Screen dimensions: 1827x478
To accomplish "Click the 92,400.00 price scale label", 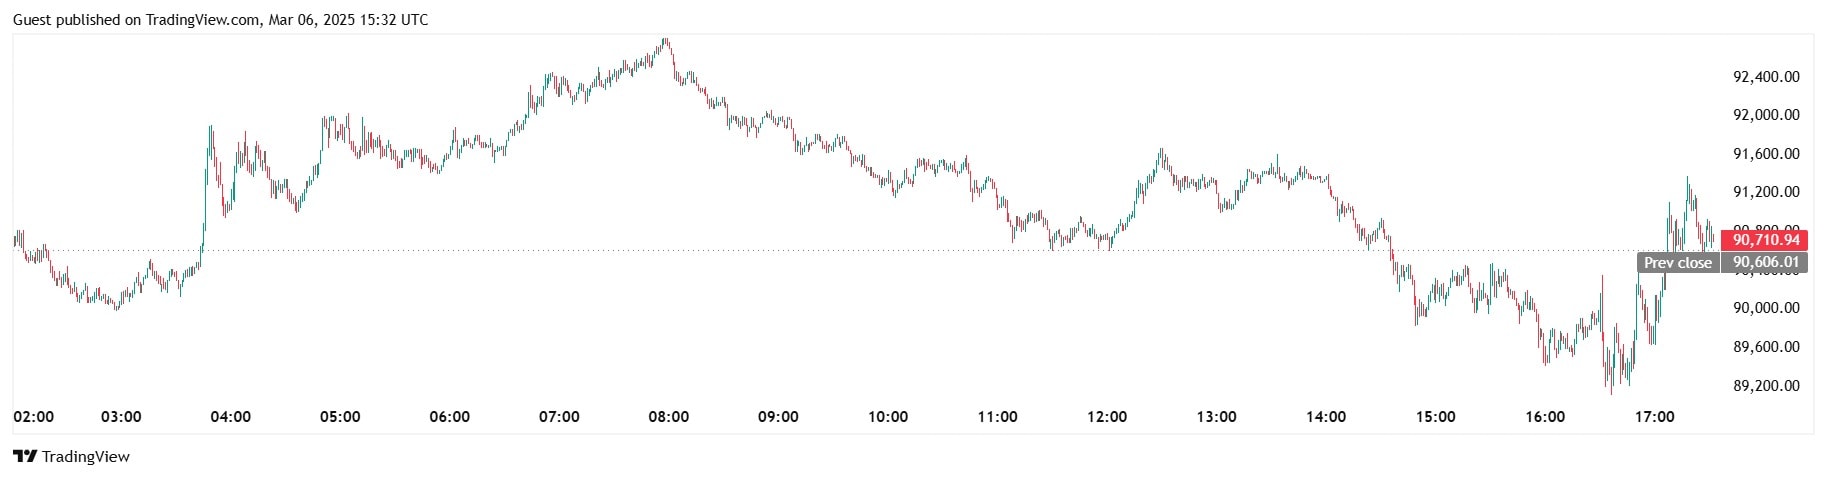I will (1766, 77).
